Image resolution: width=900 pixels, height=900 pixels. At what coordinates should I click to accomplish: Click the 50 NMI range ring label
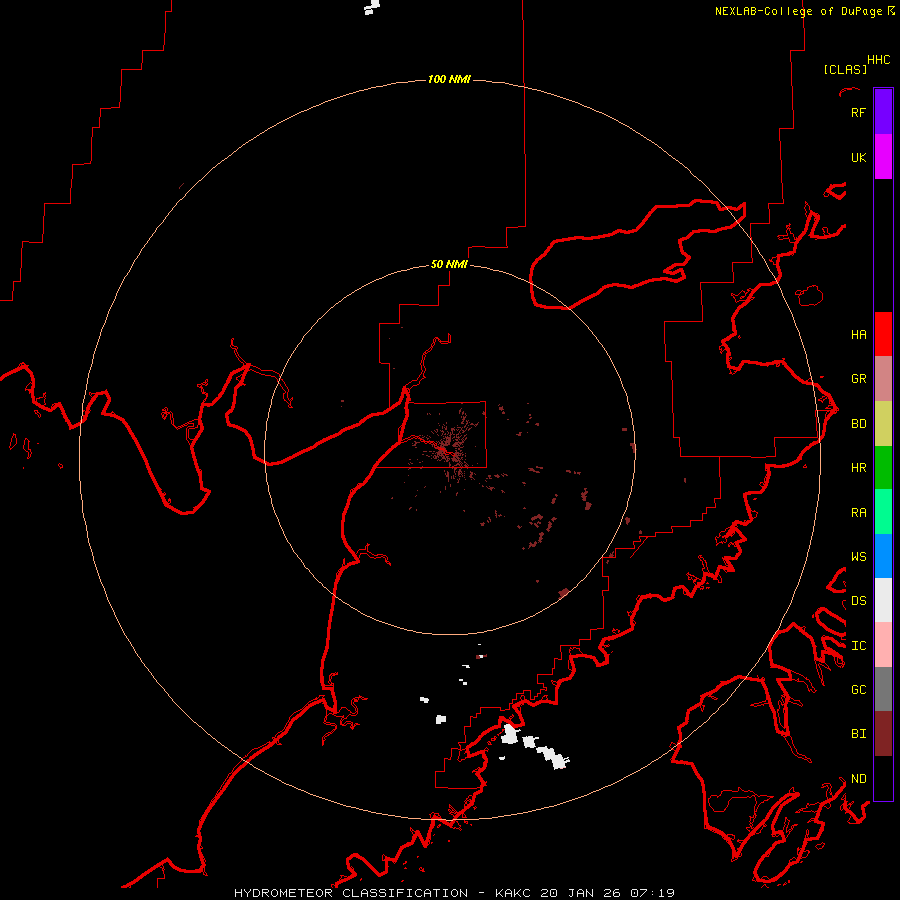coord(449,264)
